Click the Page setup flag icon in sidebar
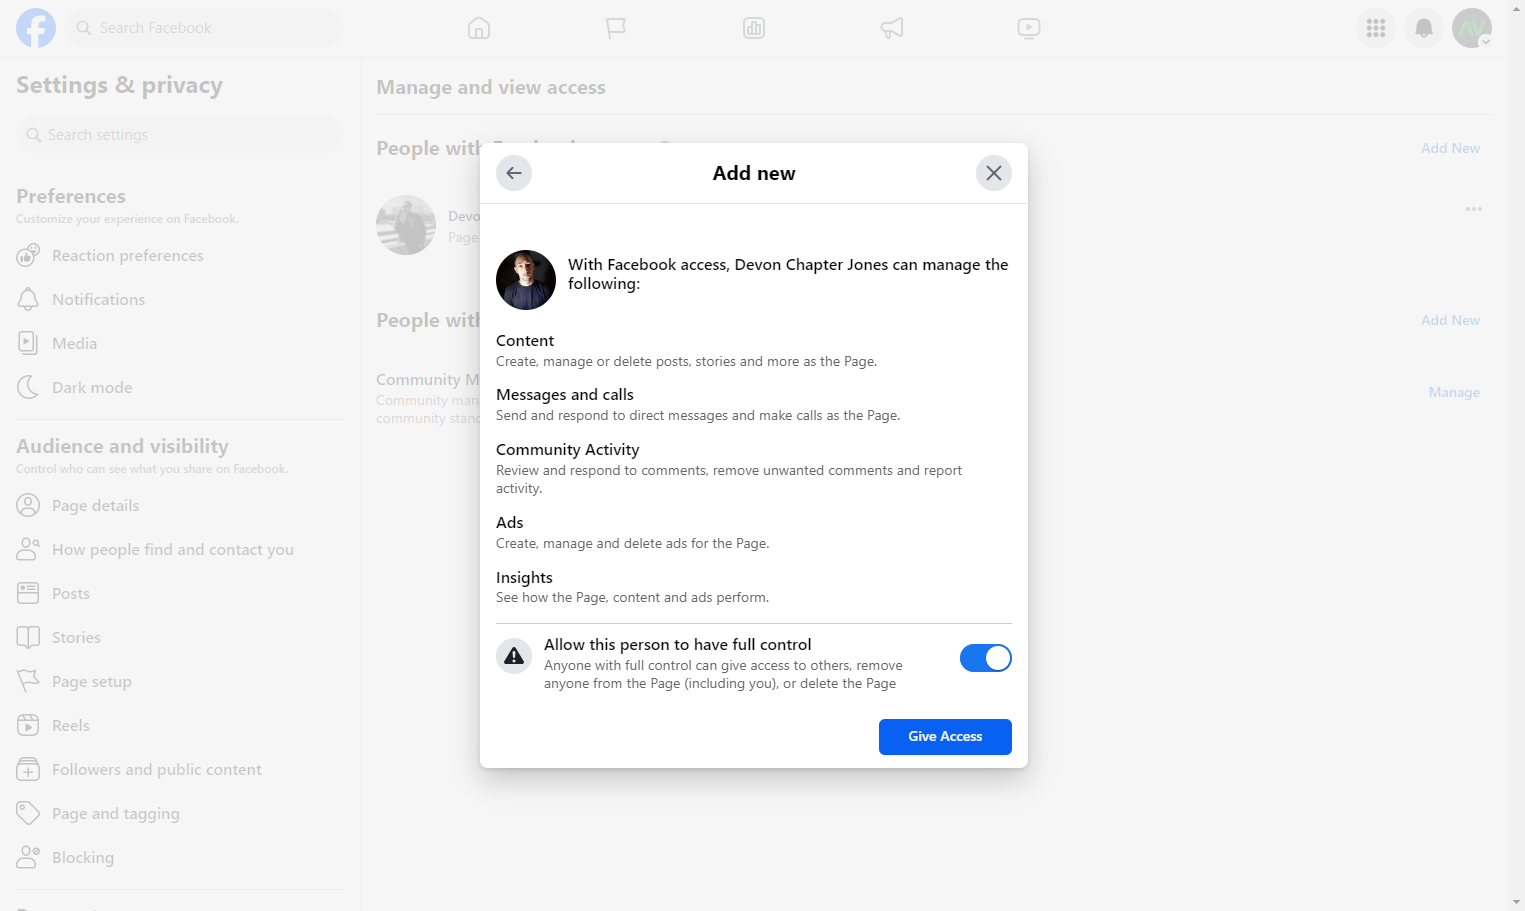This screenshot has width=1525, height=911. (28, 681)
